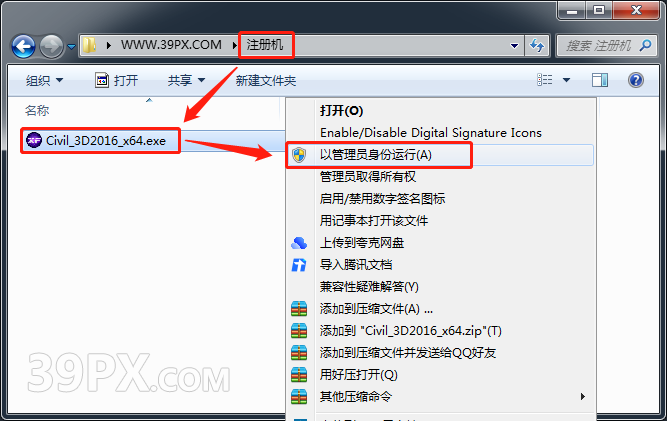Select 用记事本打开该文件 option
667x421 pixels.
click(374, 221)
